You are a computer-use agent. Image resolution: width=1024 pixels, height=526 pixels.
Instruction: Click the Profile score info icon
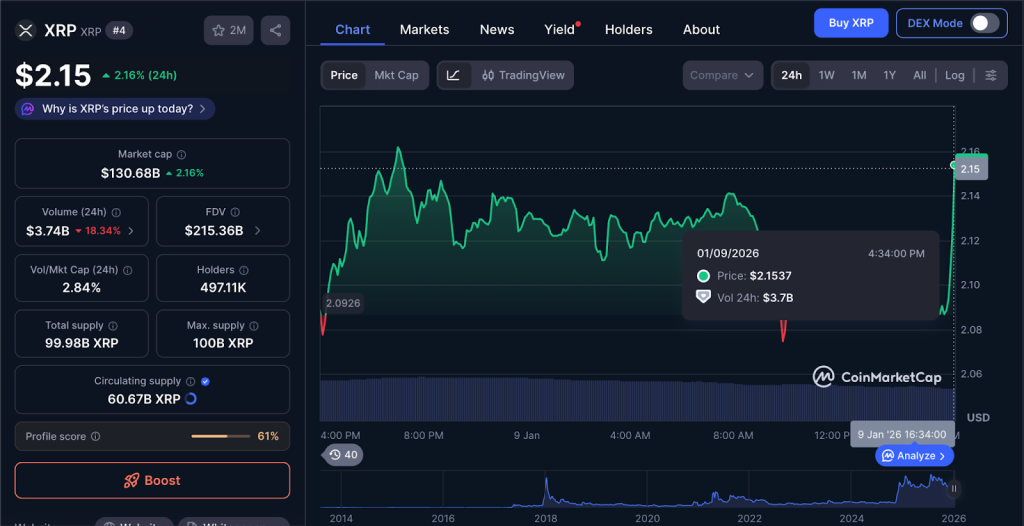pyautogui.click(x=96, y=437)
